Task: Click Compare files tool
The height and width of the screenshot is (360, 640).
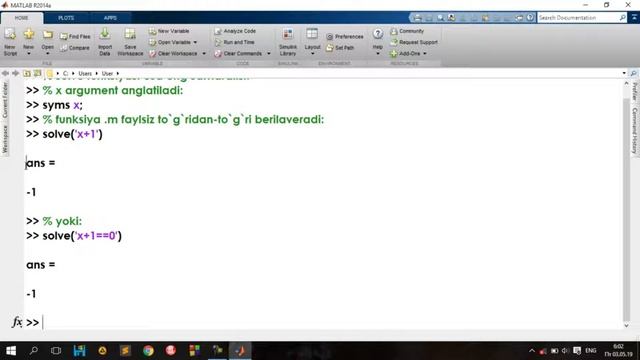Action: tap(75, 48)
